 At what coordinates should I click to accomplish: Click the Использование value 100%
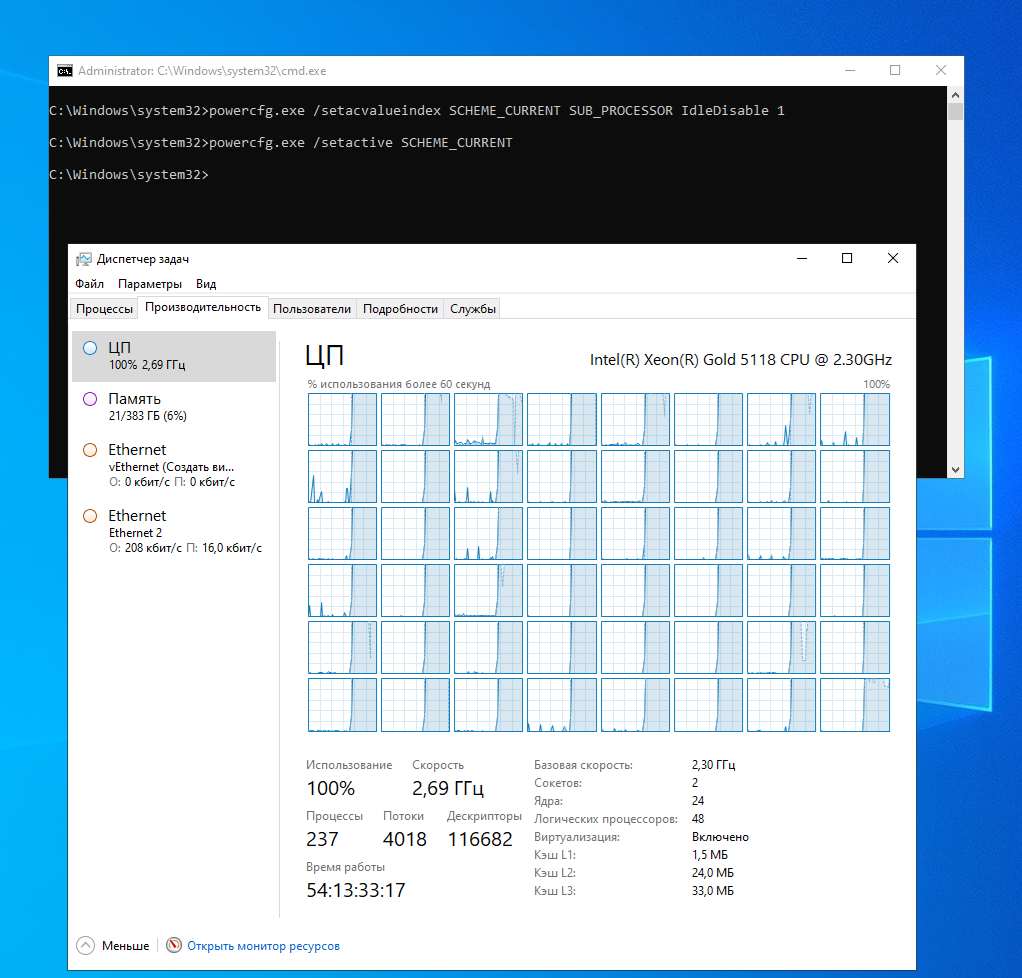(330, 788)
